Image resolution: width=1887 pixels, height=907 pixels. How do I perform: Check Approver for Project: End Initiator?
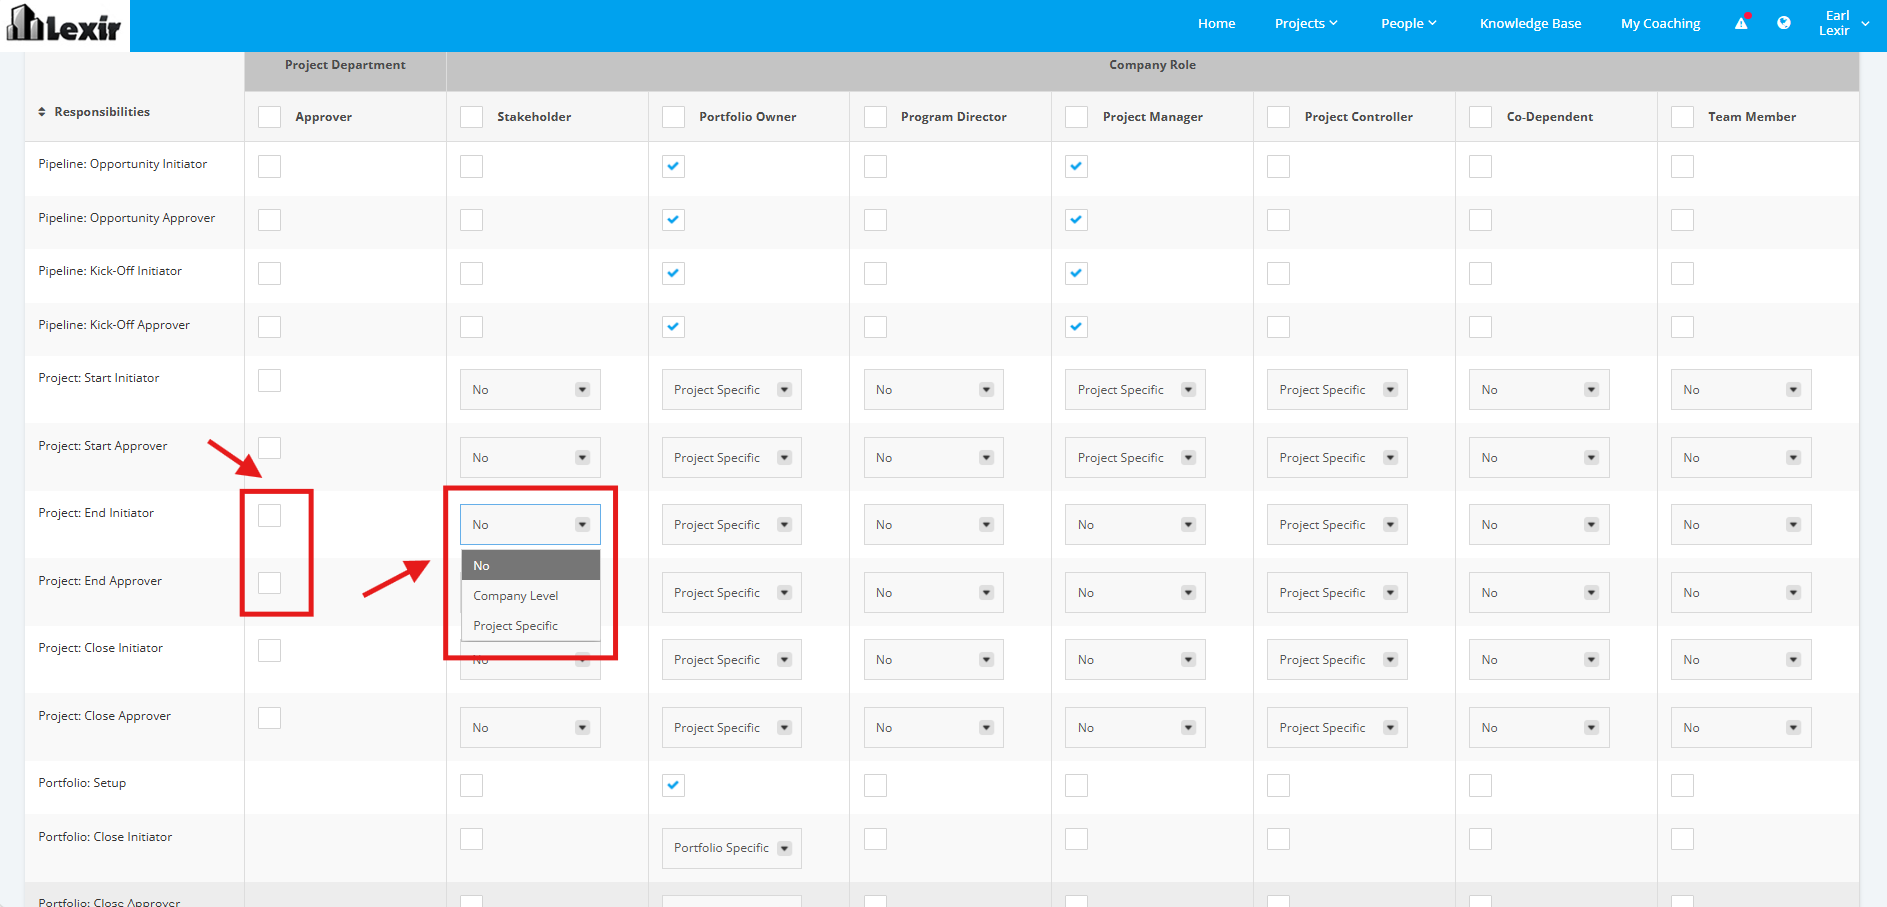tap(269, 515)
